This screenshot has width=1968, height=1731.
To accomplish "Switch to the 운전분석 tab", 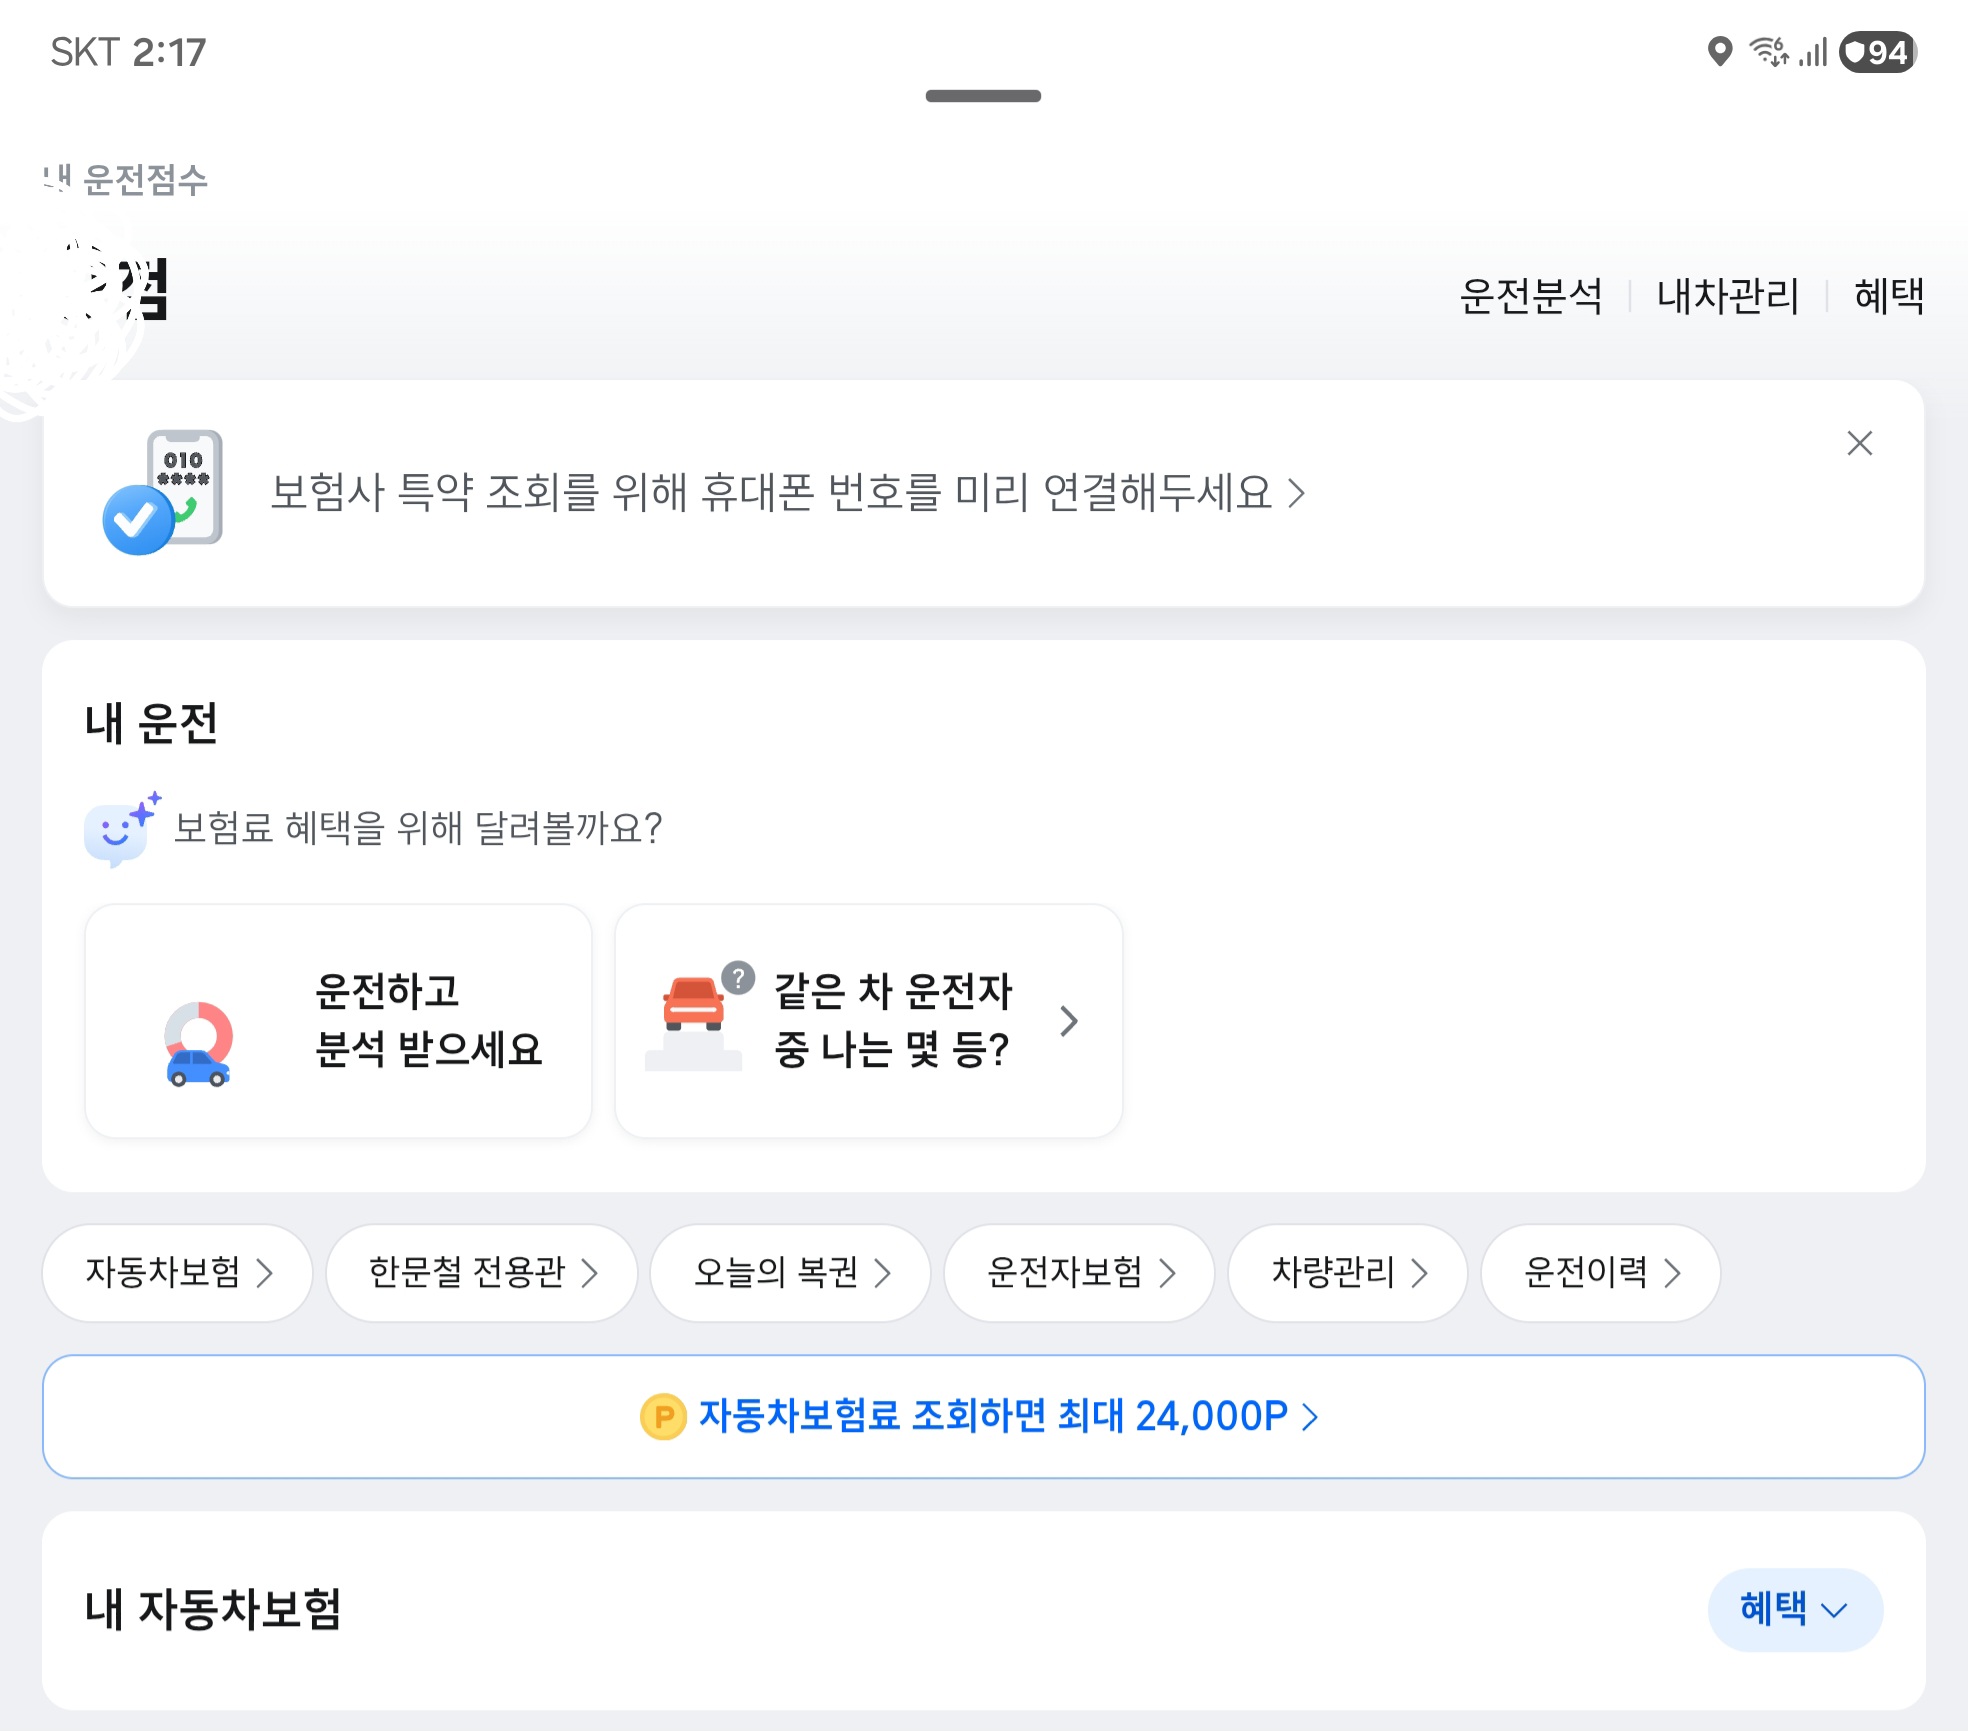I will [1533, 294].
